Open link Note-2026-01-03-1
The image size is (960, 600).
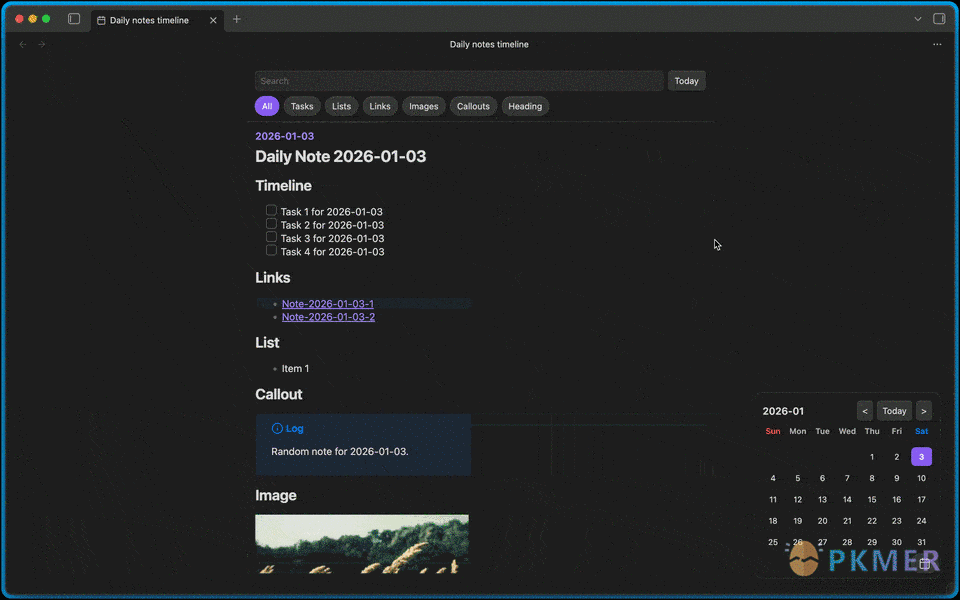(328, 304)
